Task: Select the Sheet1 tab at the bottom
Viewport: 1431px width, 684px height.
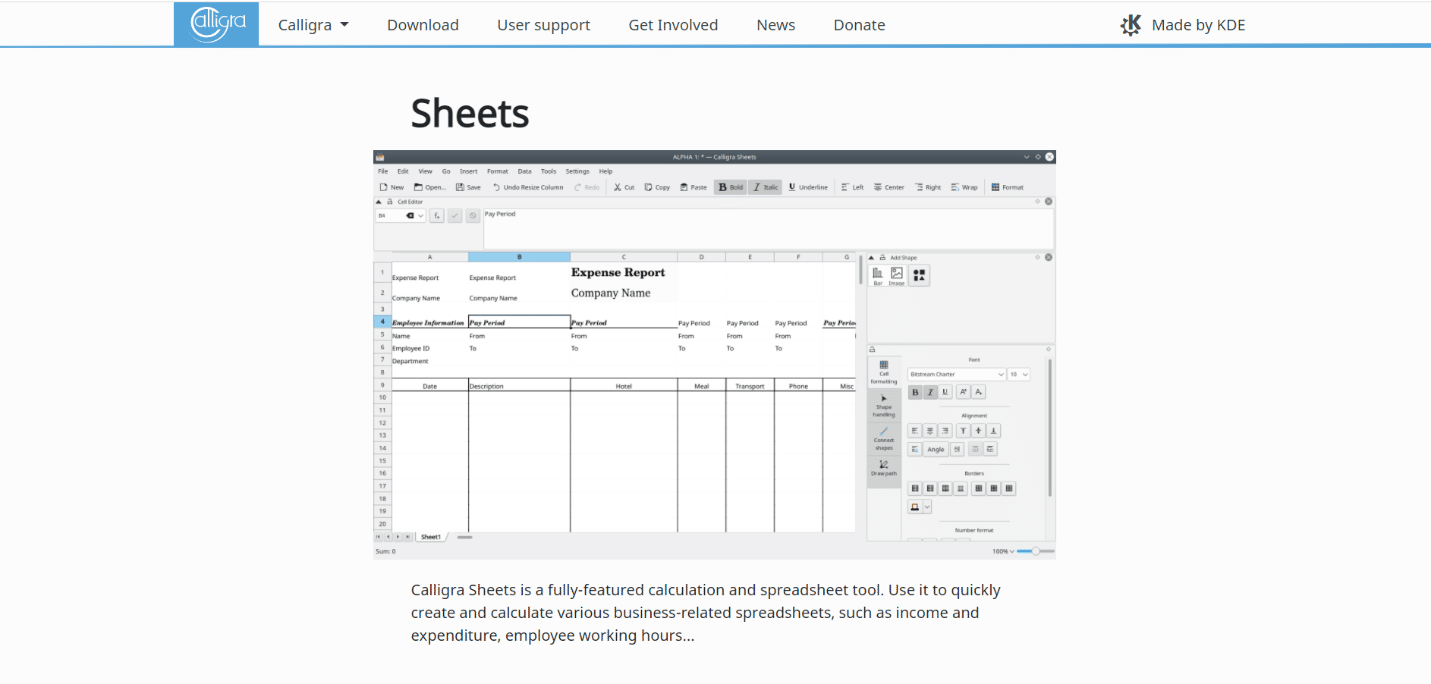Action: click(x=431, y=537)
